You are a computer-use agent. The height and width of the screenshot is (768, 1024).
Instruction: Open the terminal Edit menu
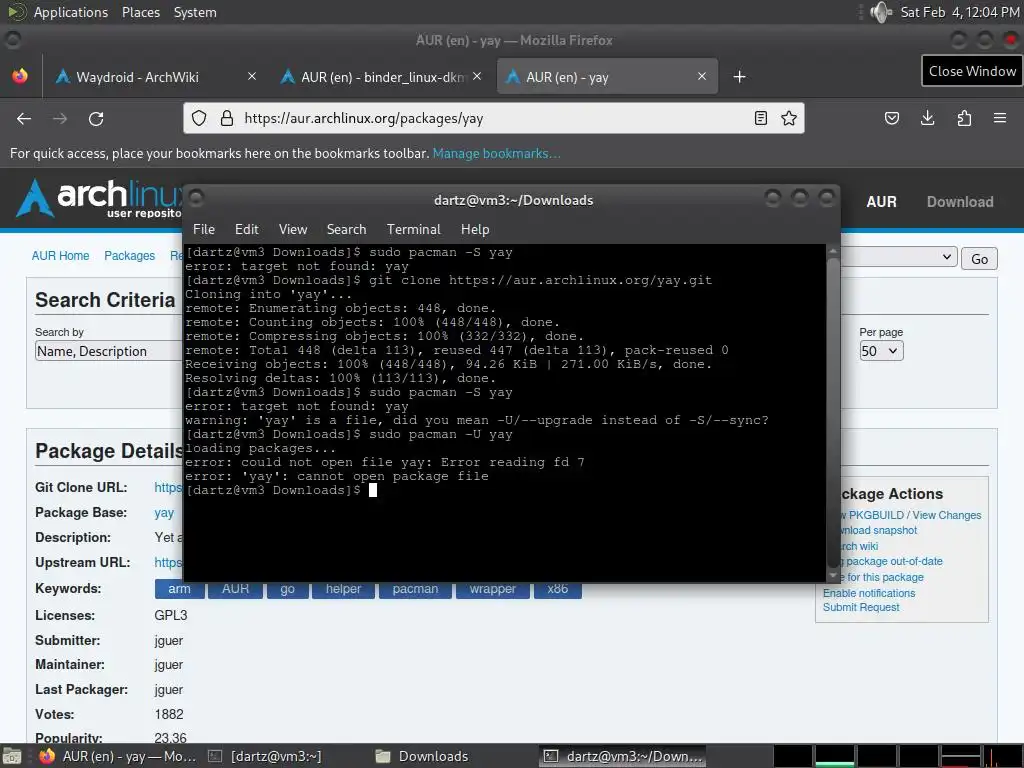point(247,229)
